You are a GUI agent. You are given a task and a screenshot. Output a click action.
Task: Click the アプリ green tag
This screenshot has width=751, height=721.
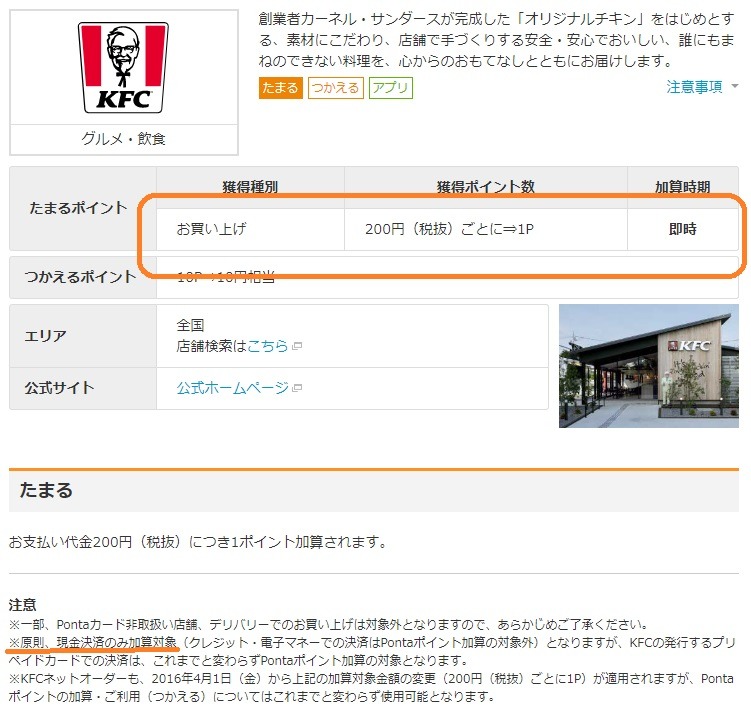[x=391, y=88]
